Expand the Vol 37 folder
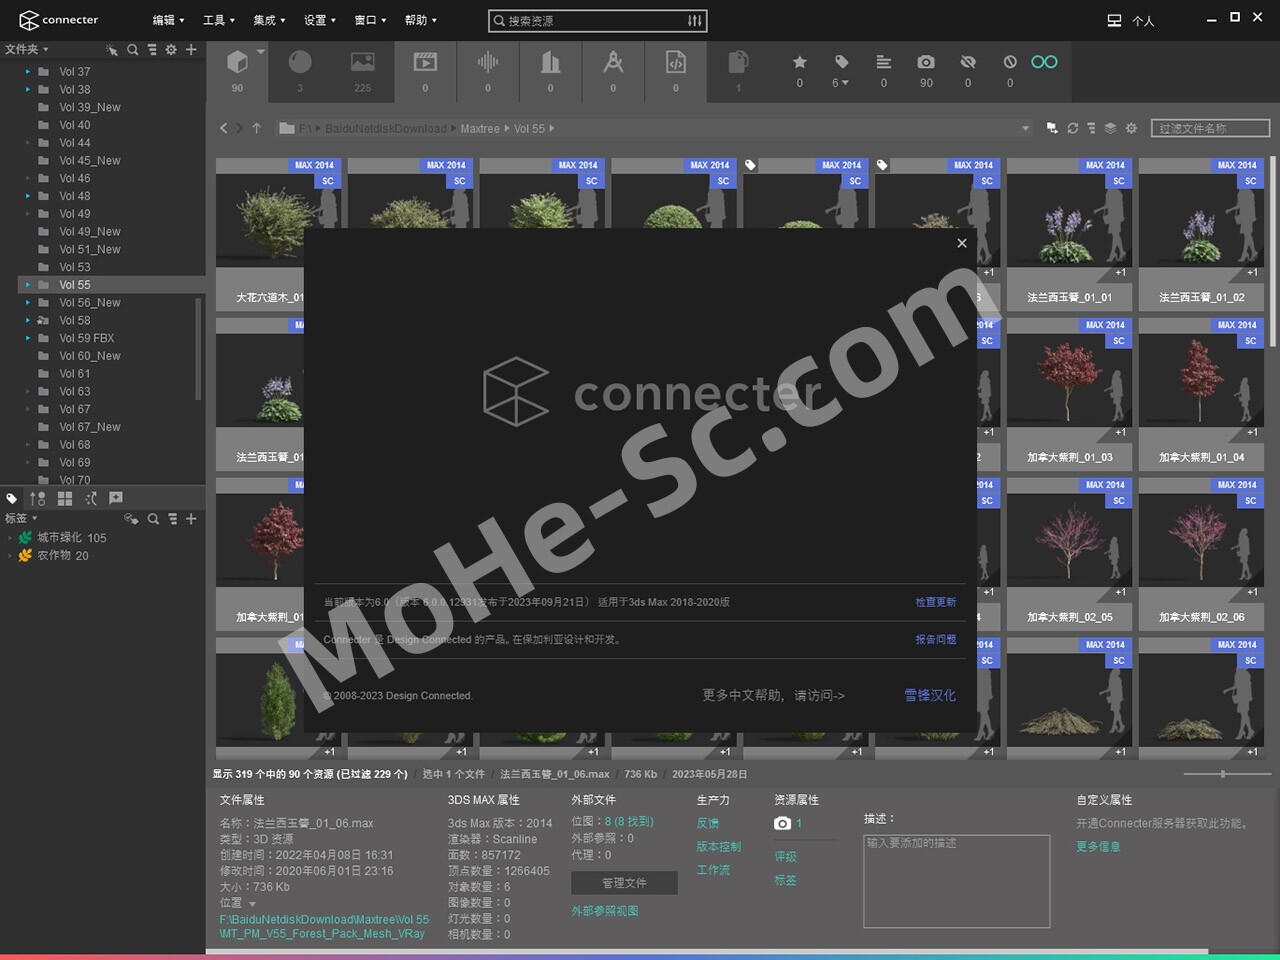 pos(27,72)
